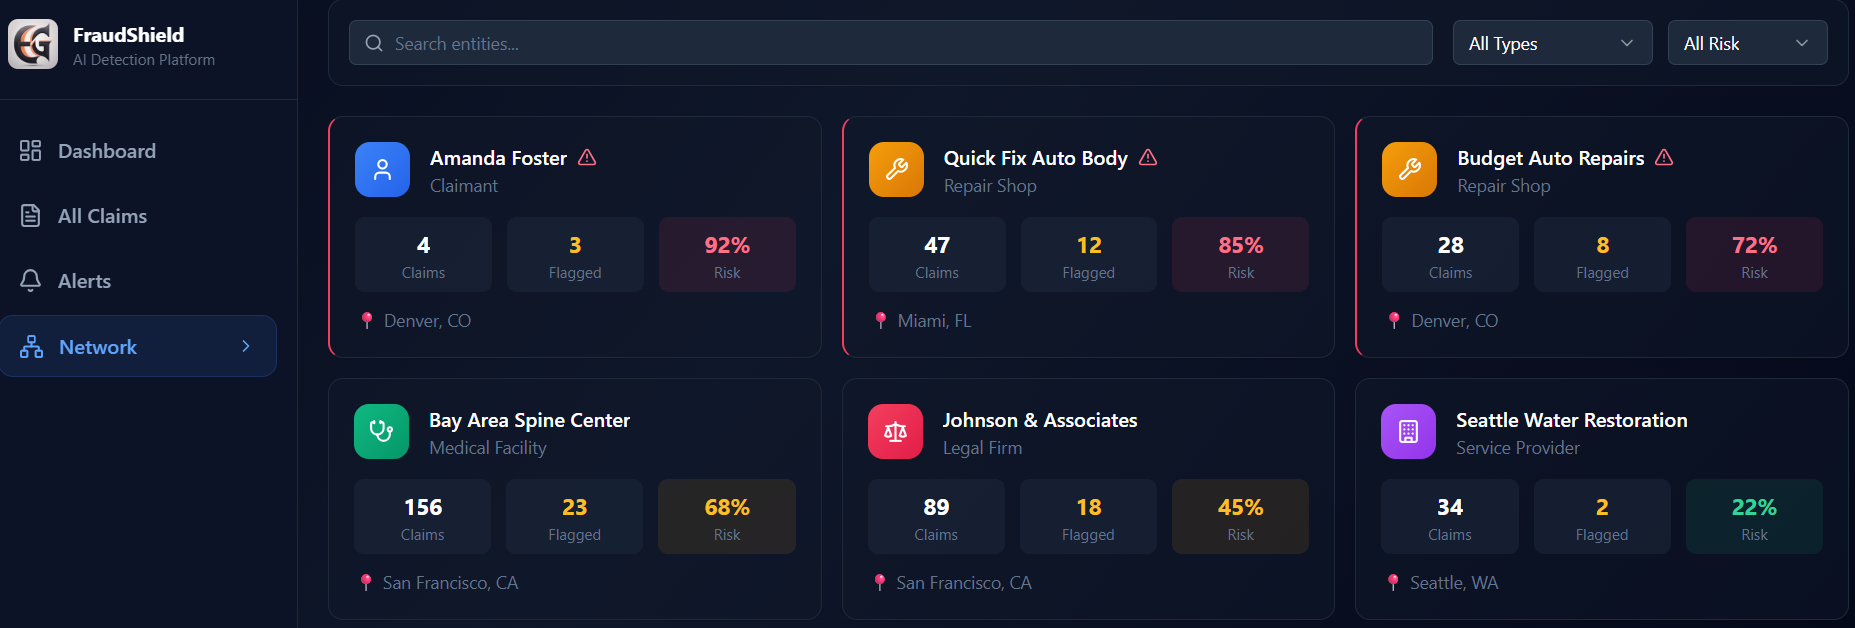Click Amanda Foster's blue claimant avatar icon
Image resolution: width=1855 pixels, height=628 pixels.
point(382,170)
